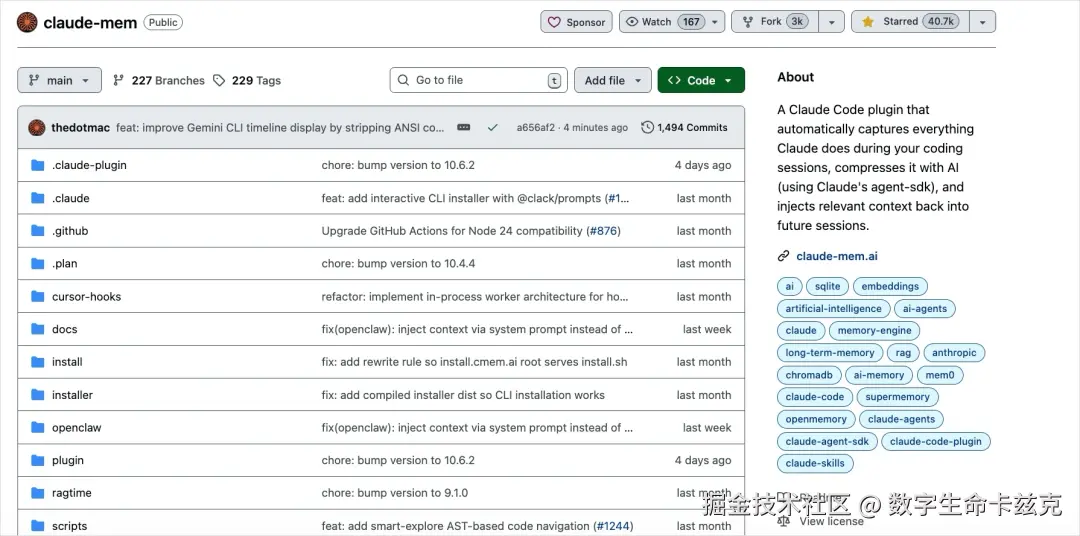Click the folder icon of docs
The image size is (1080, 536).
pyautogui.click(x=38, y=329)
